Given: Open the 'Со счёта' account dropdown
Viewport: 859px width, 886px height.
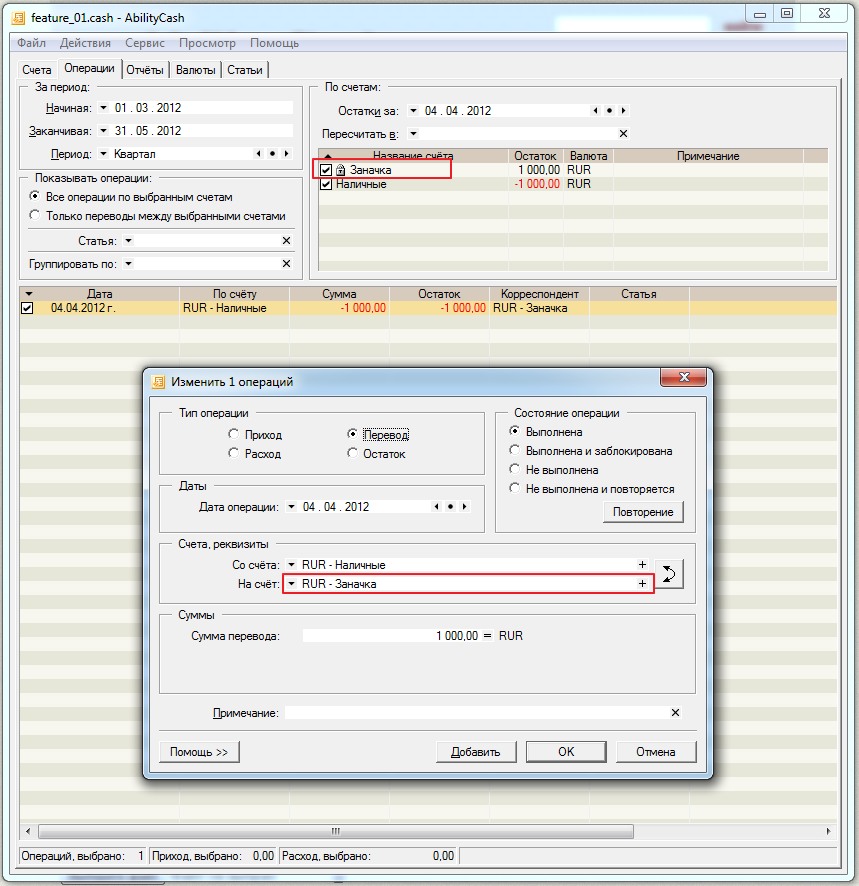Looking at the screenshot, I should pyautogui.click(x=291, y=565).
